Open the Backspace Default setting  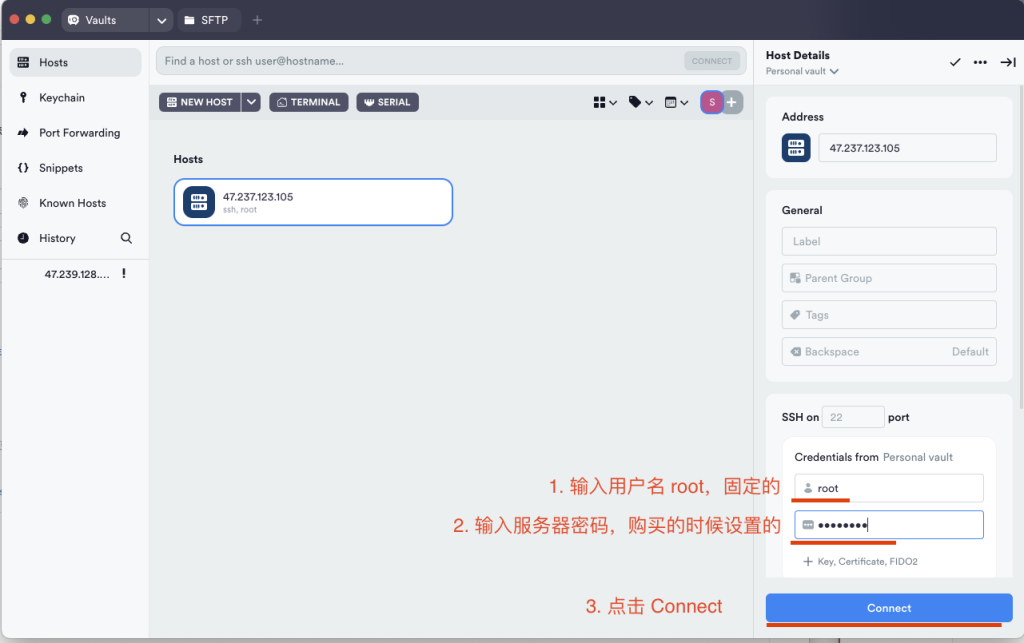coord(889,352)
